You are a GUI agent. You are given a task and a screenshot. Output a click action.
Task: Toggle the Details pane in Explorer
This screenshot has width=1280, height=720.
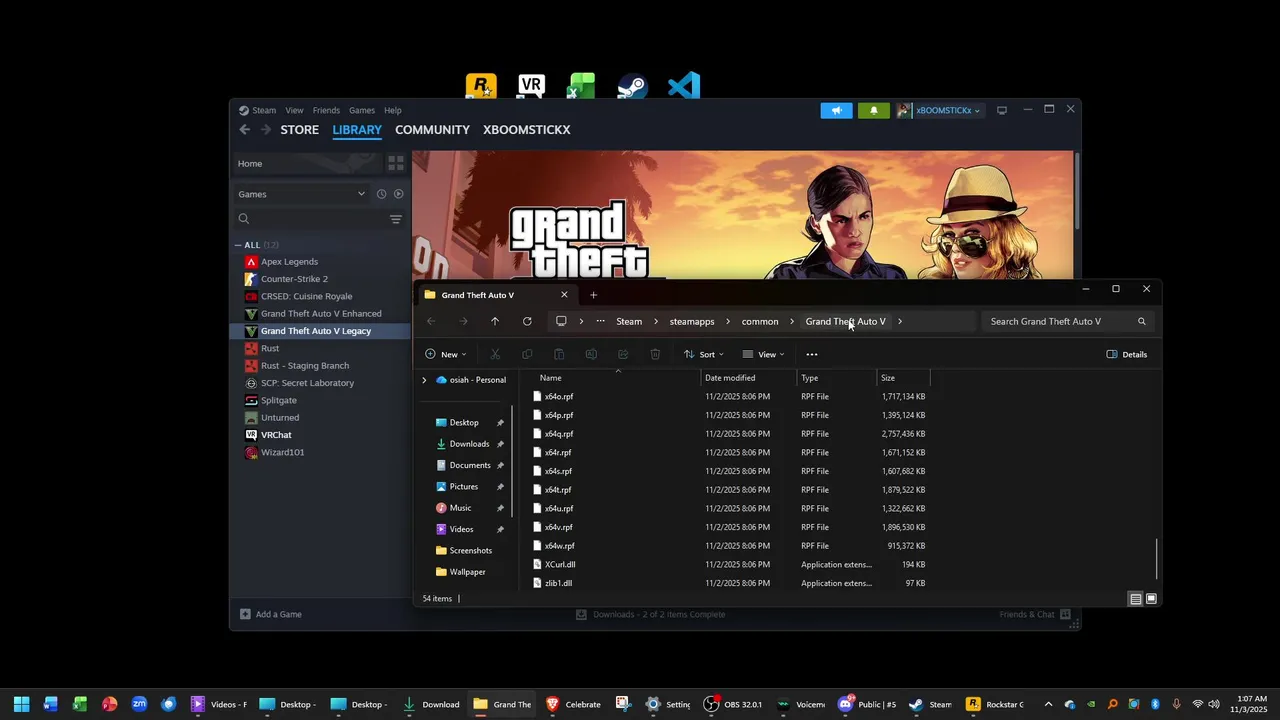(x=1127, y=354)
